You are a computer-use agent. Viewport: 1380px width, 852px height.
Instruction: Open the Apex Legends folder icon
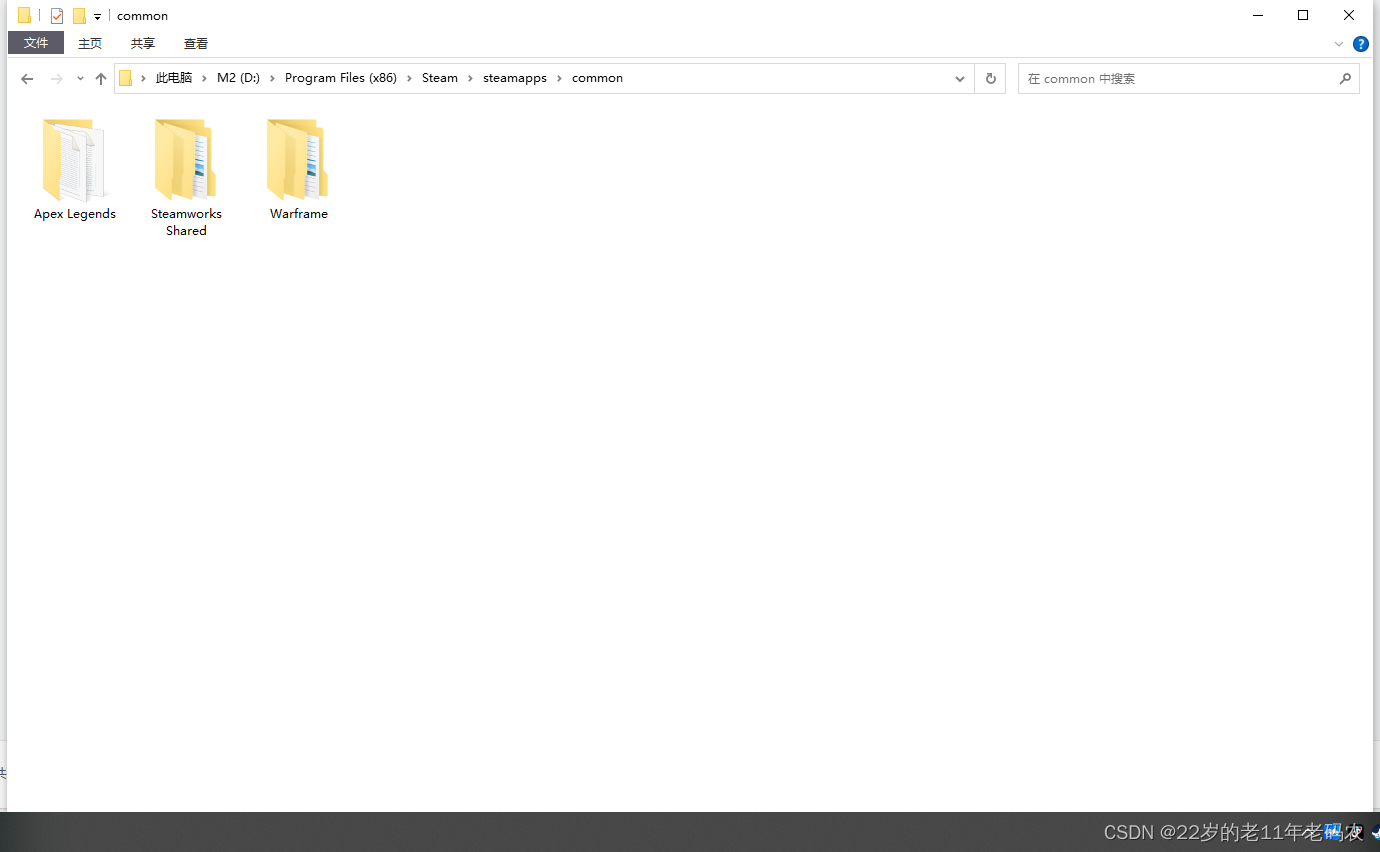click(x=74, y=160)
